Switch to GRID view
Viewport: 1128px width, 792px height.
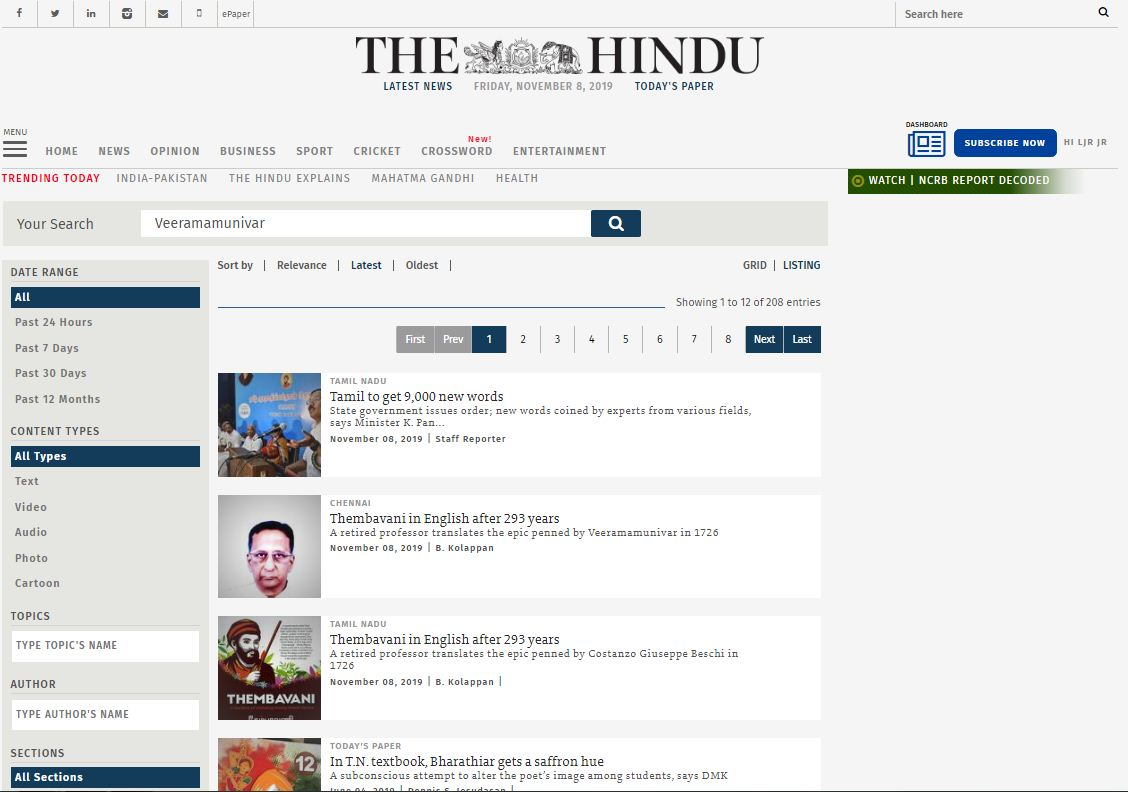point(755,265)
